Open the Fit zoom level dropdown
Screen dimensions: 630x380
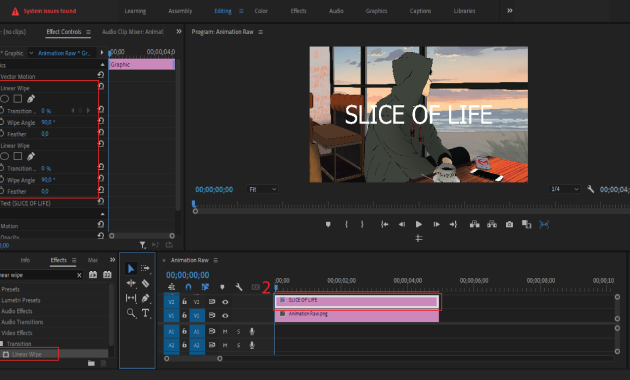(x=262, y=189)
